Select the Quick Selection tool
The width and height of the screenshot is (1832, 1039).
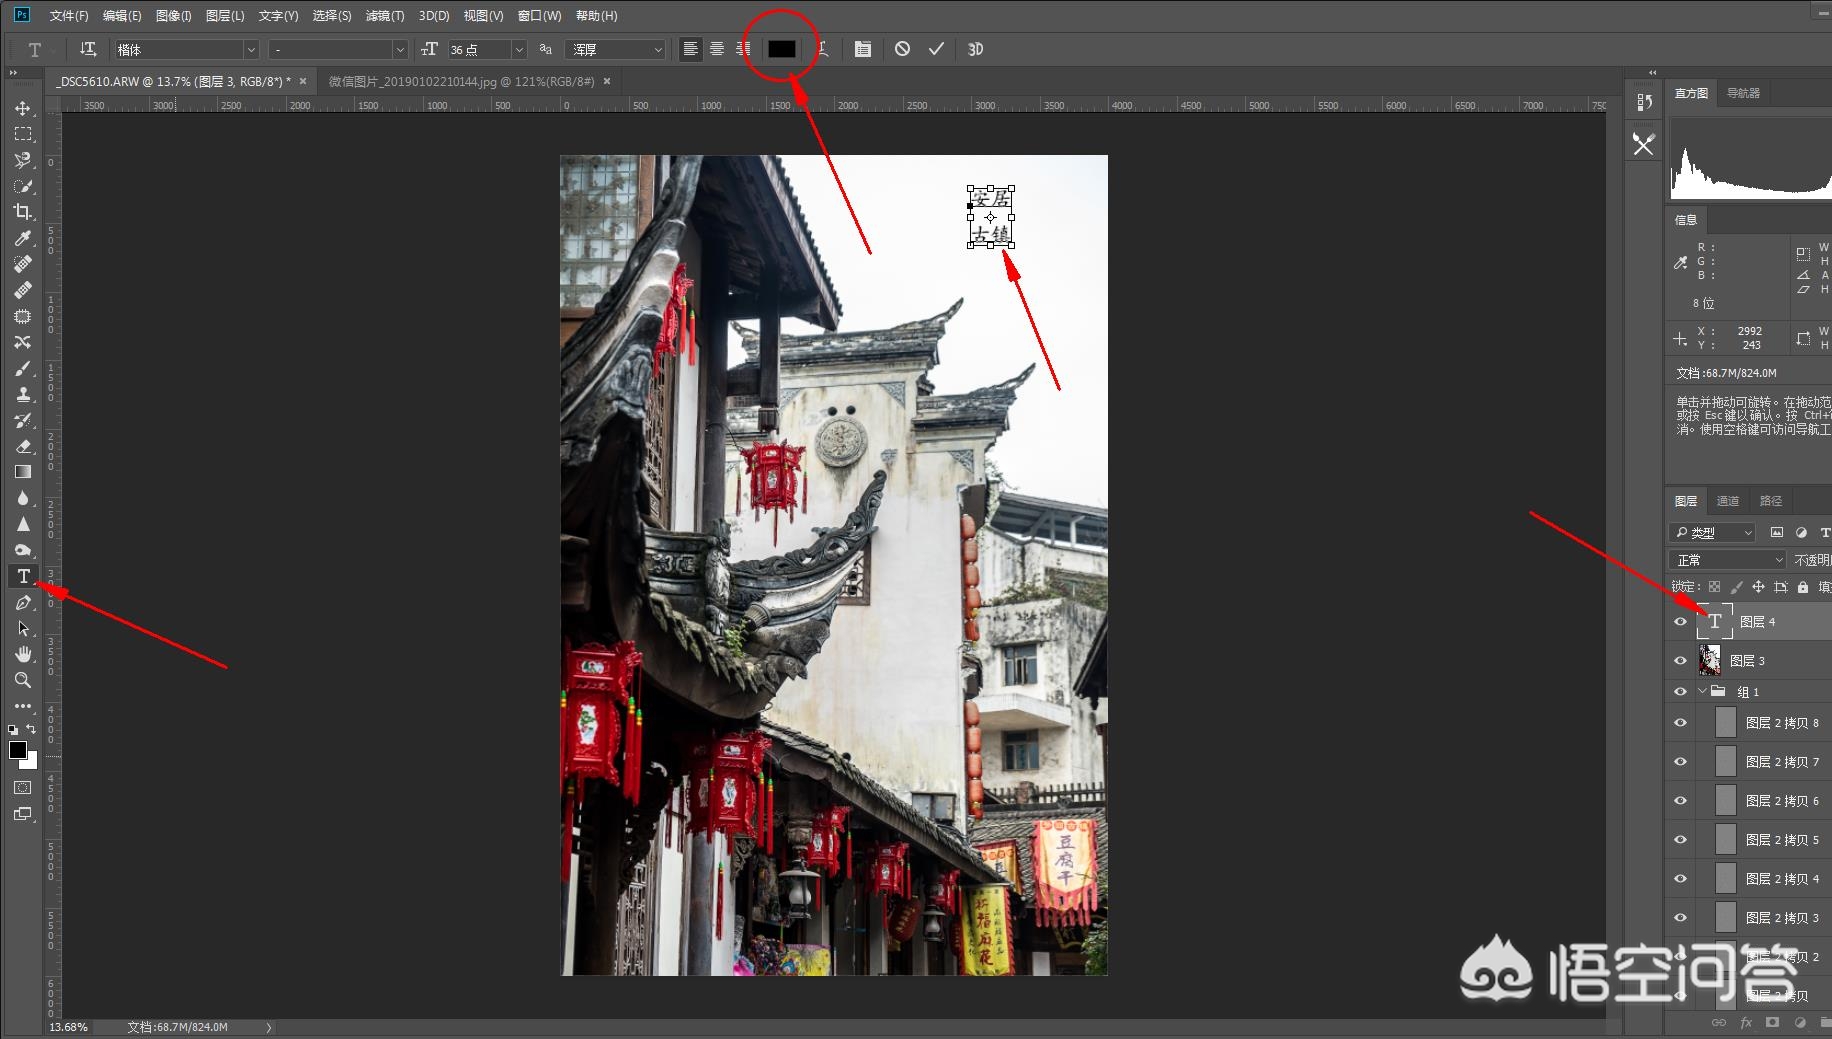coord(23,186)
